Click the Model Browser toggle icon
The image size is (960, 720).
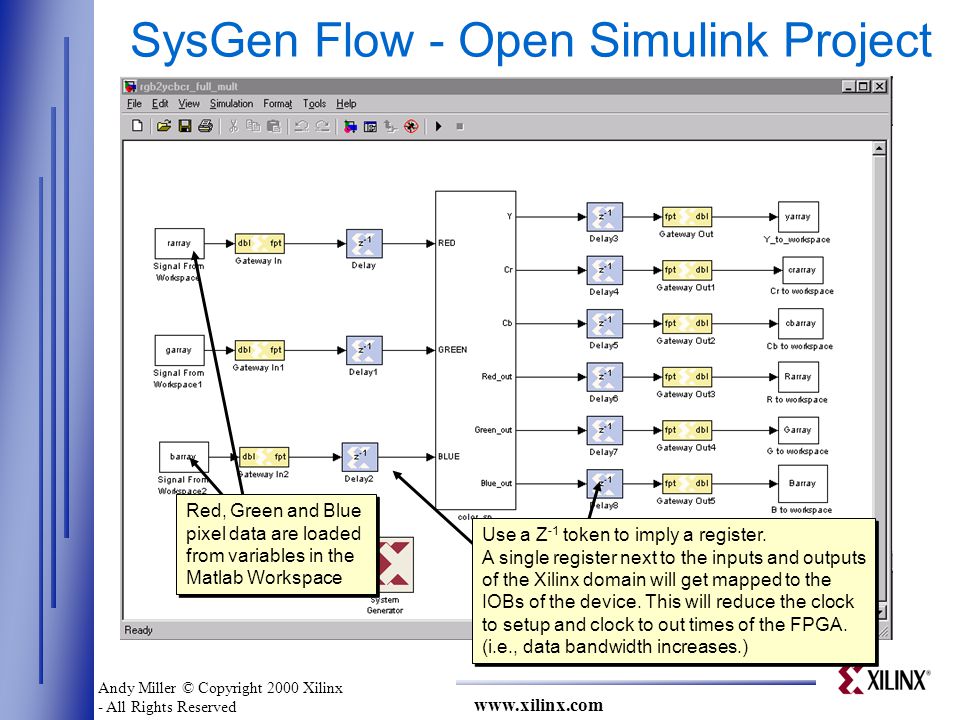pyautogui.click(x=370, y=127)
